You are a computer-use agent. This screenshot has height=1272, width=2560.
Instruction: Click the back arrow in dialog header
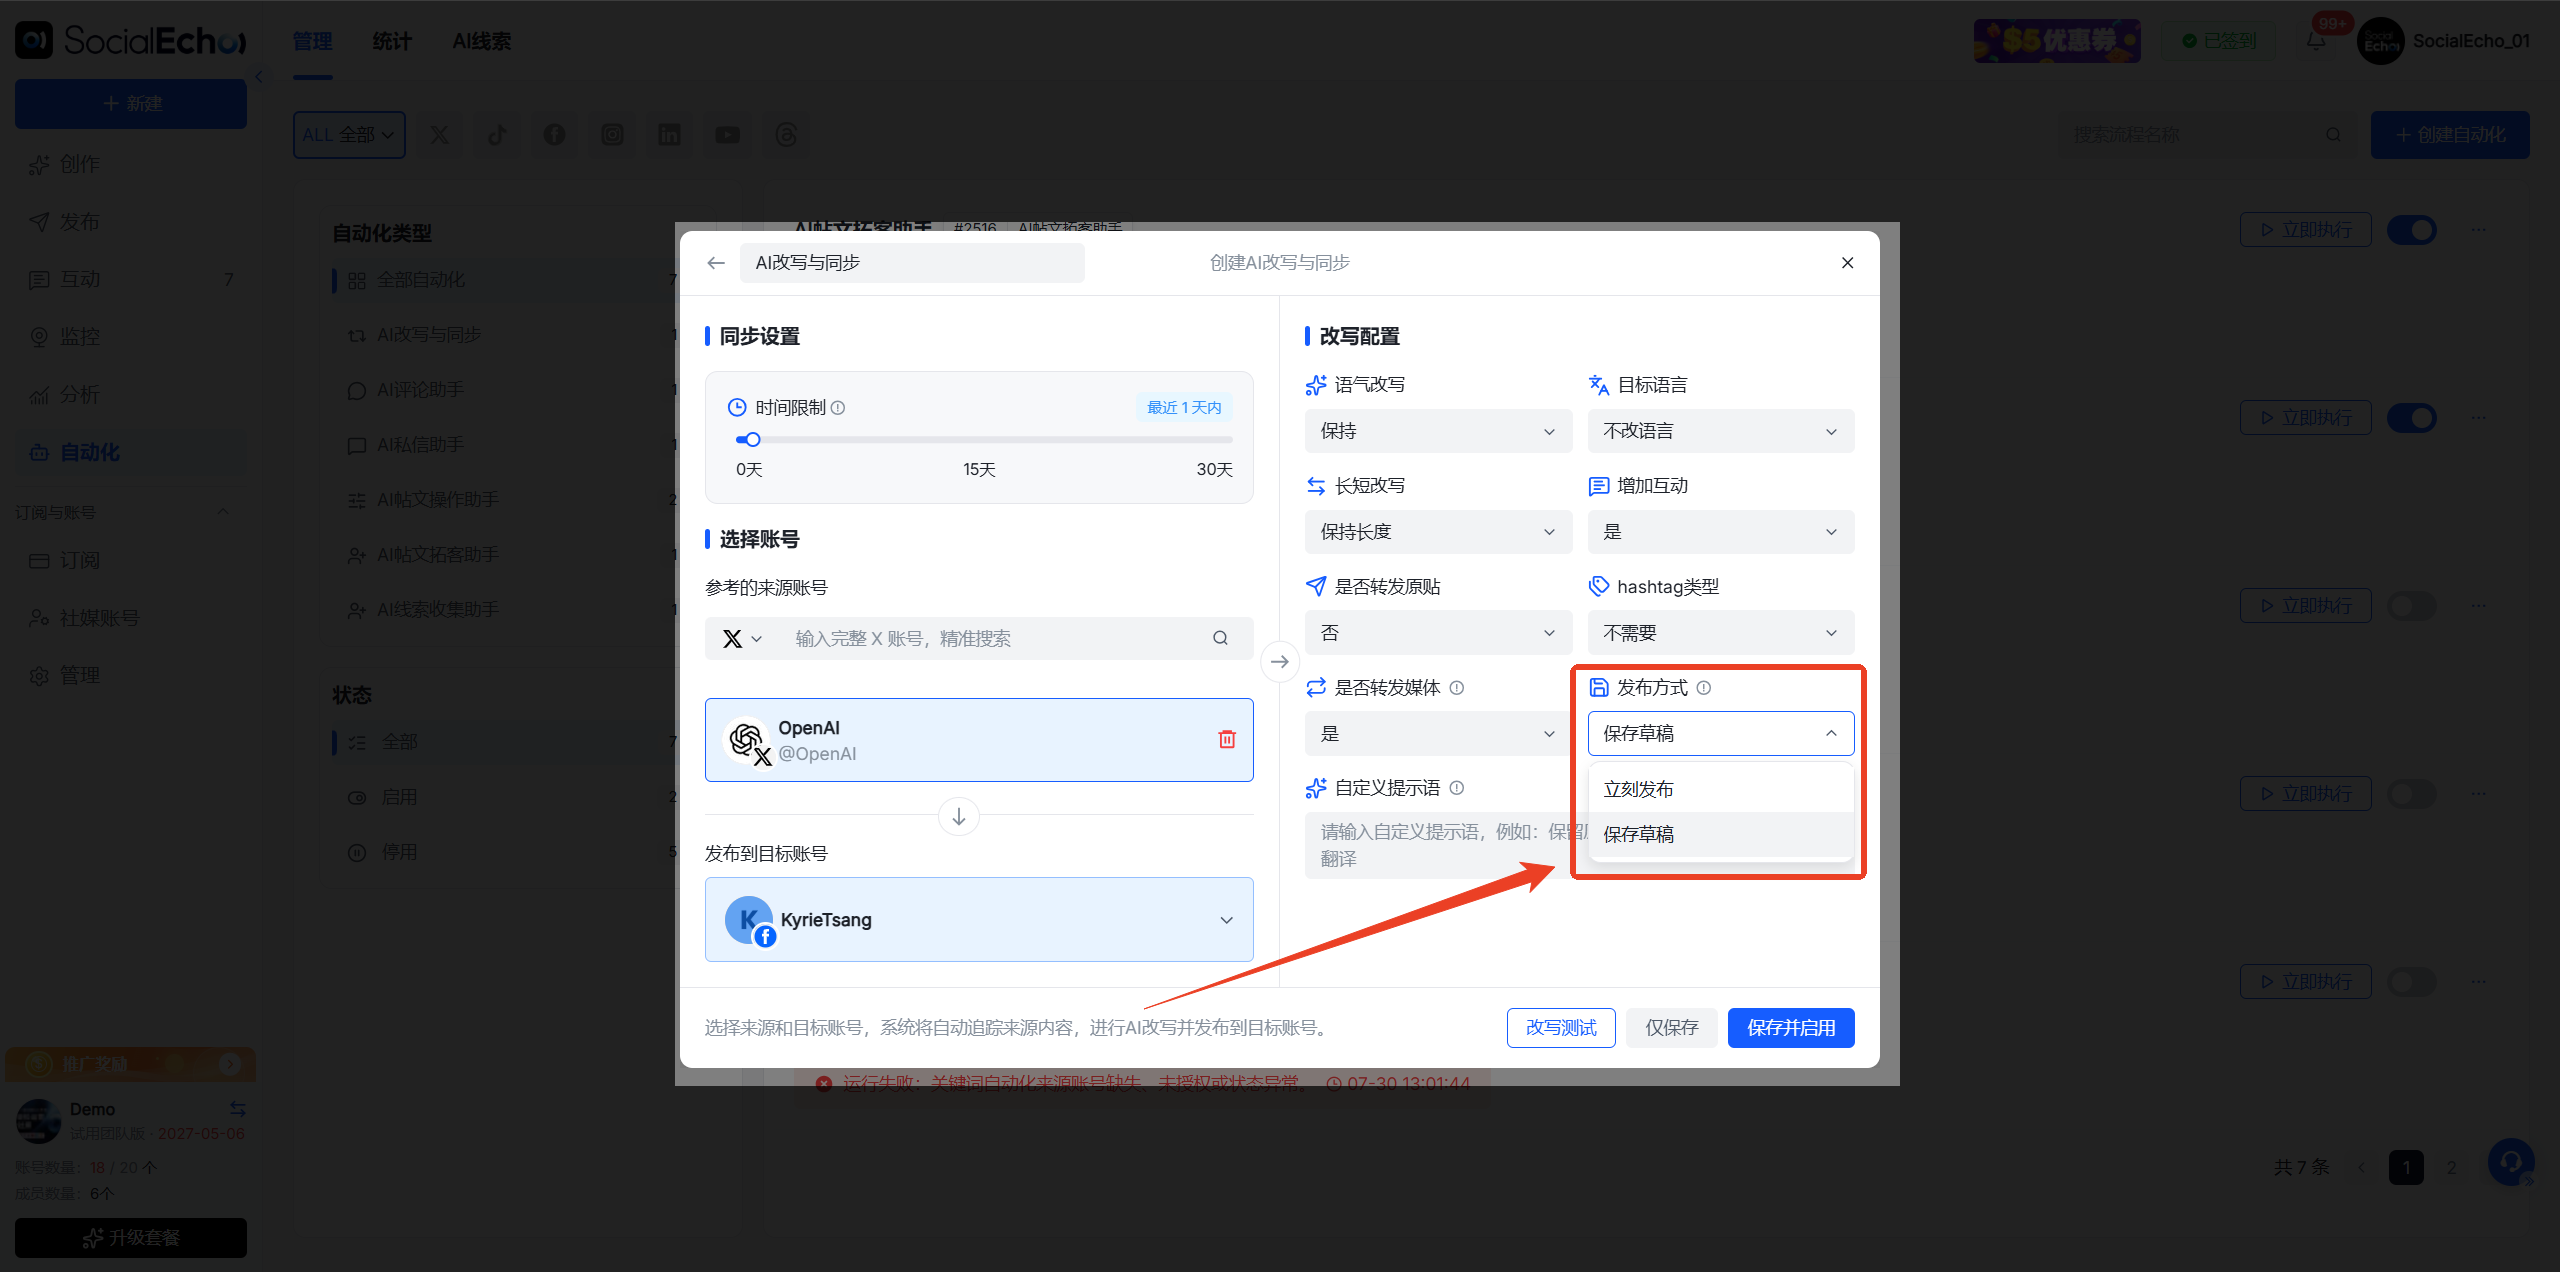coord(715,263)
